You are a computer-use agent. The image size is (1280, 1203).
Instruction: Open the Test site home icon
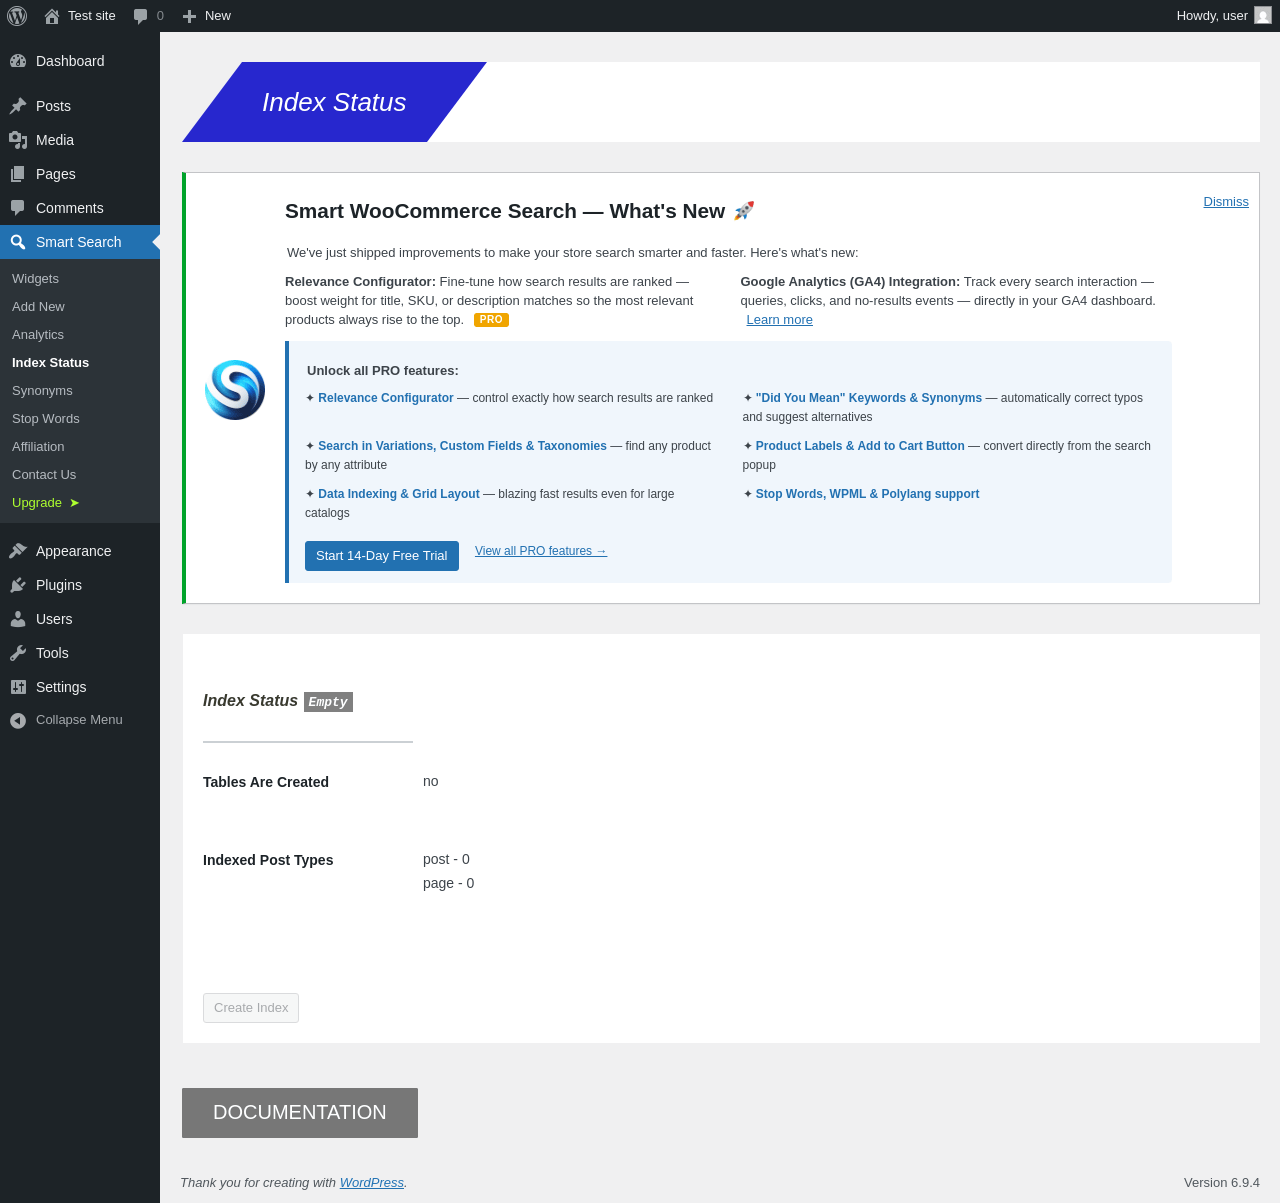pos(52,16)
